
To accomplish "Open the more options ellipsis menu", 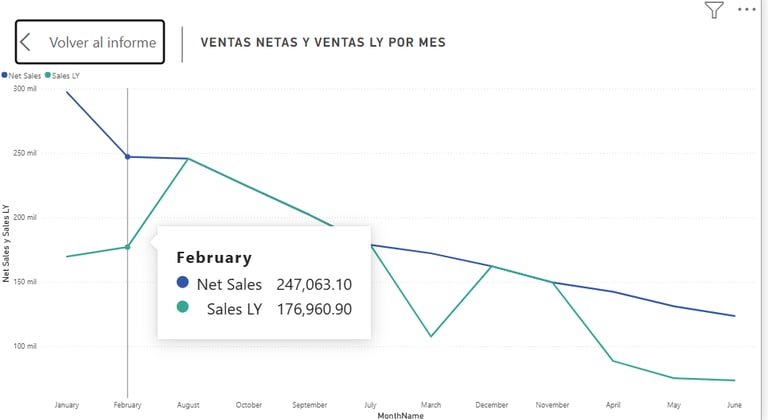I will click(x=746, y=9).
